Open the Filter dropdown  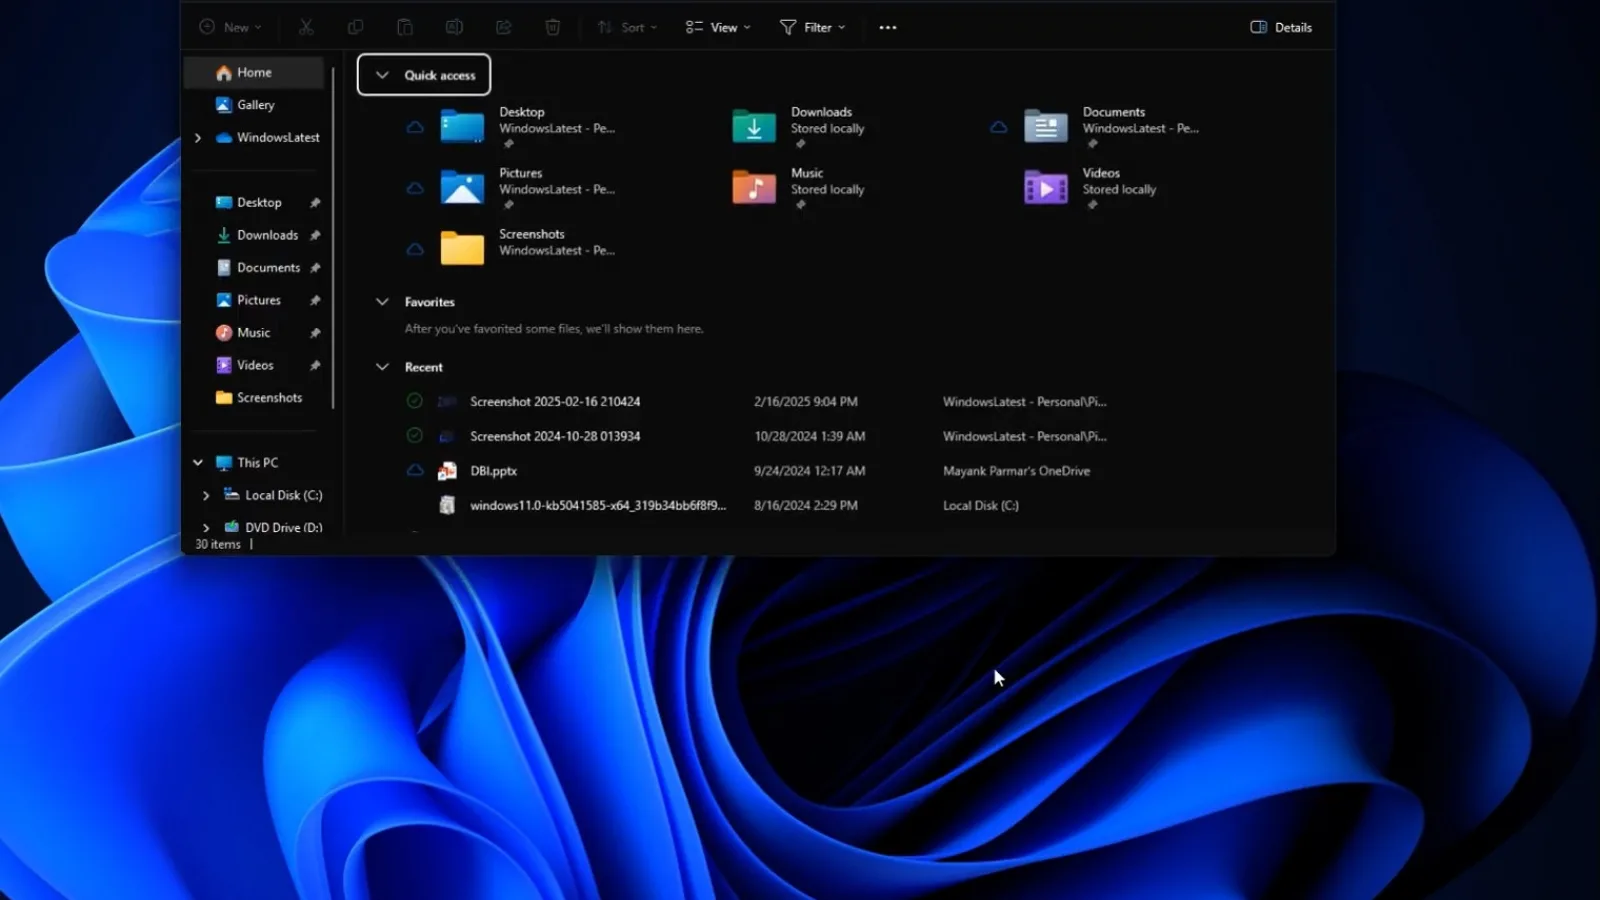tap(813, 27)
